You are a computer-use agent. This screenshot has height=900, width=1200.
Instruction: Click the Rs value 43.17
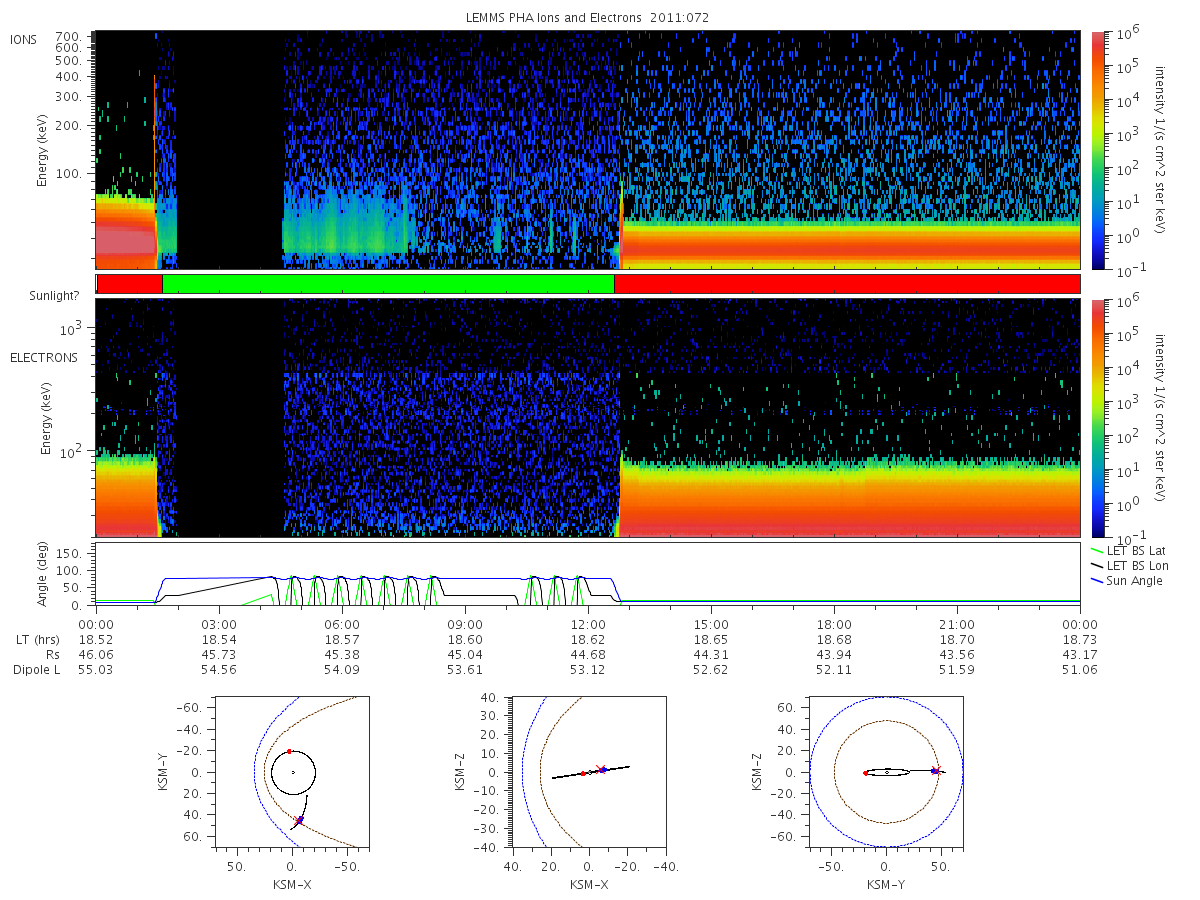1080,654
